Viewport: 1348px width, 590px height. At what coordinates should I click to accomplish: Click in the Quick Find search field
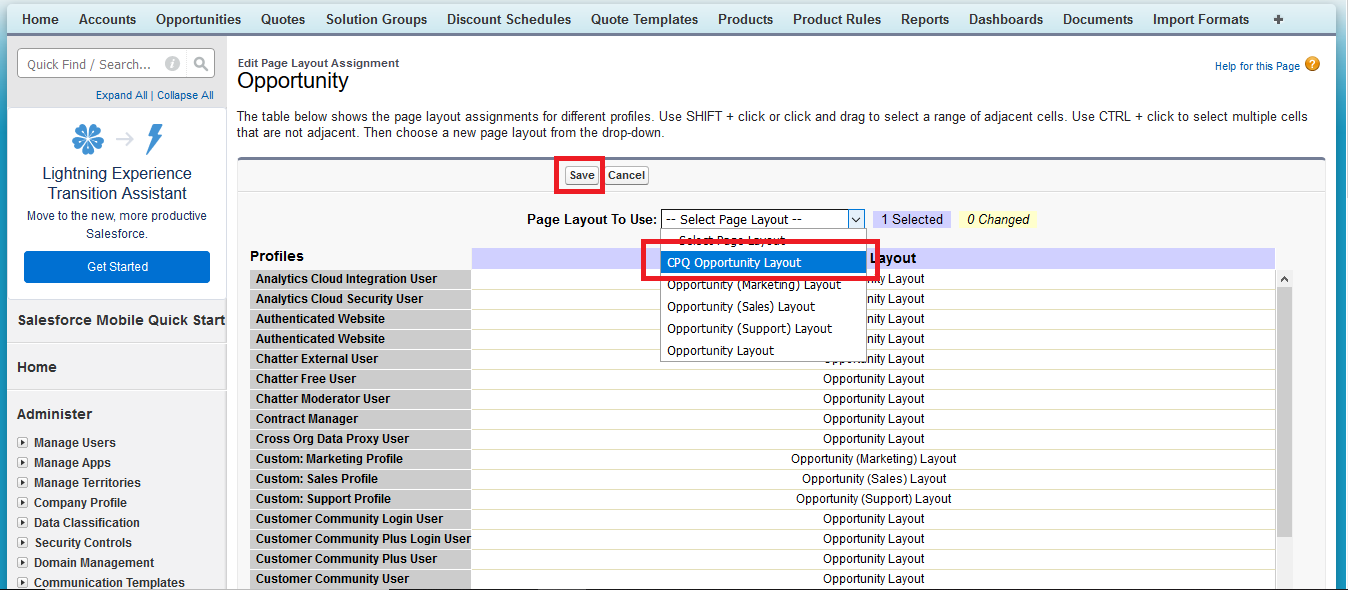(x=90, y=64)
